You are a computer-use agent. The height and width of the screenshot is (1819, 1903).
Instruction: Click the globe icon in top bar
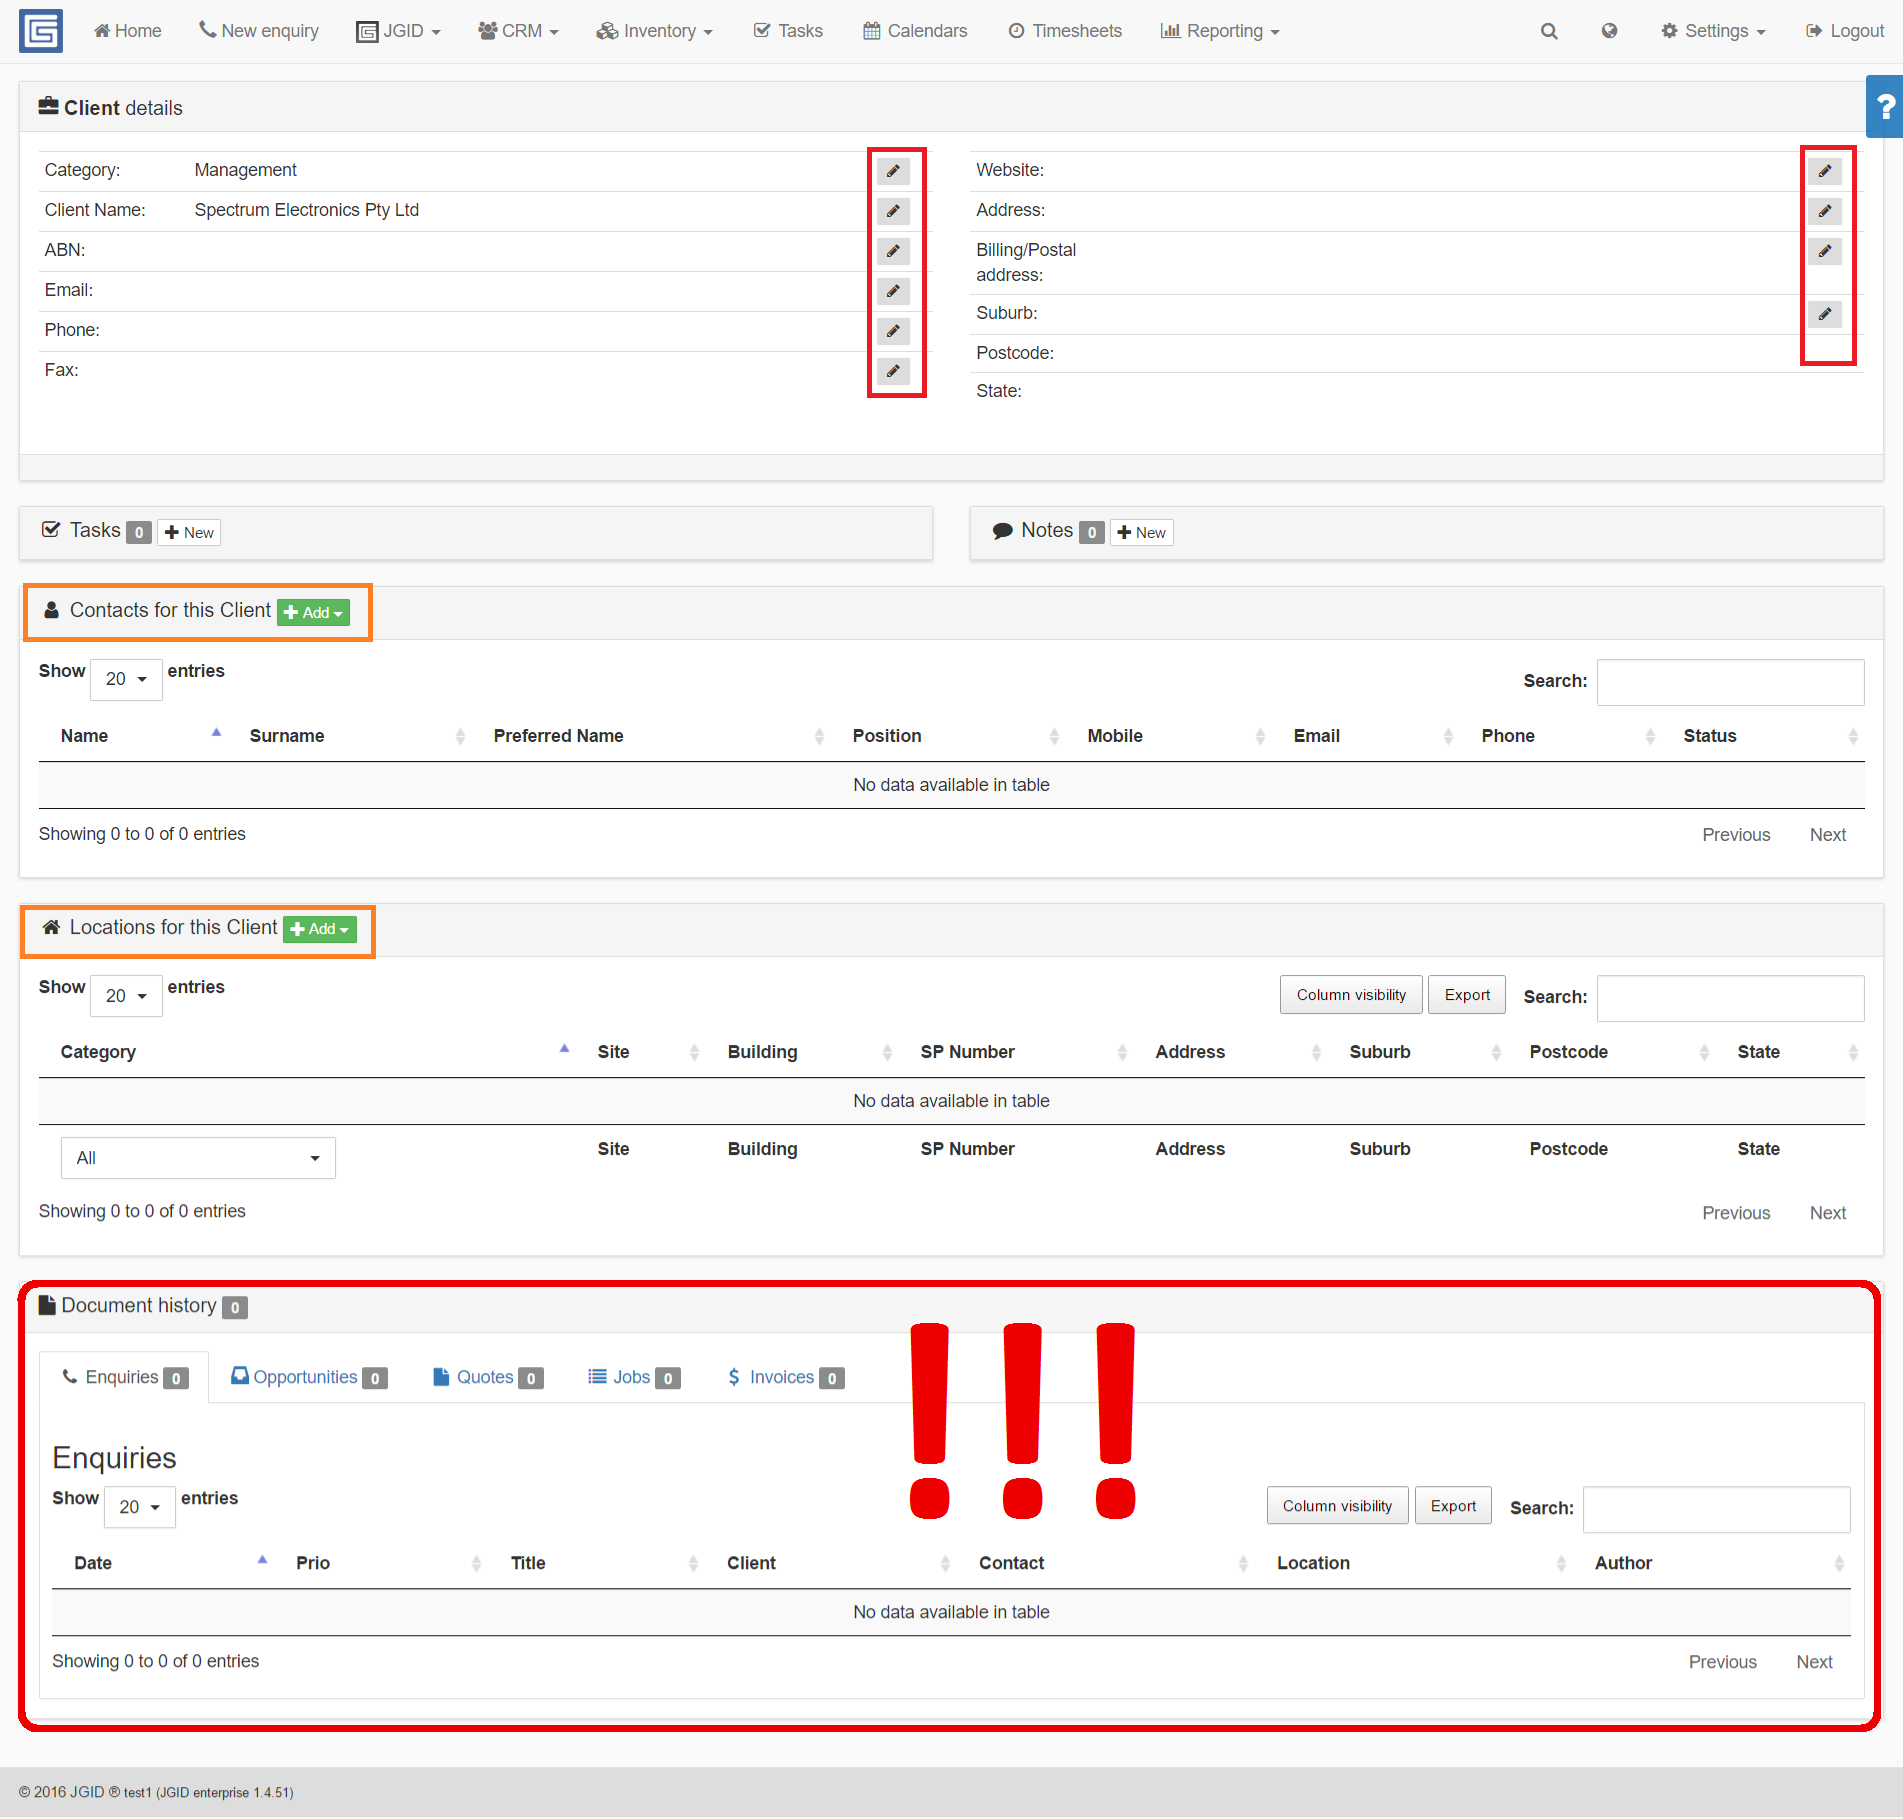pos(1609,31)
